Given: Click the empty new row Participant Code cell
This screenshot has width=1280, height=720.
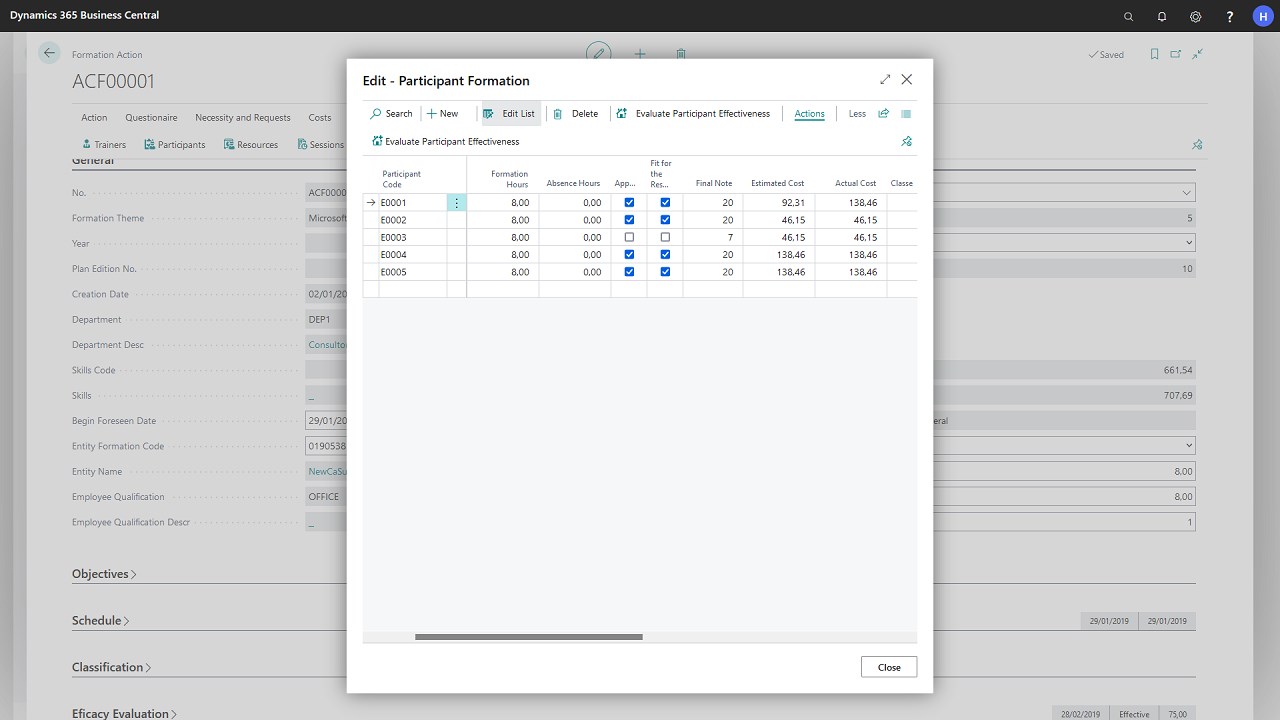Looking at the screenshot, I should coord(412,289).
